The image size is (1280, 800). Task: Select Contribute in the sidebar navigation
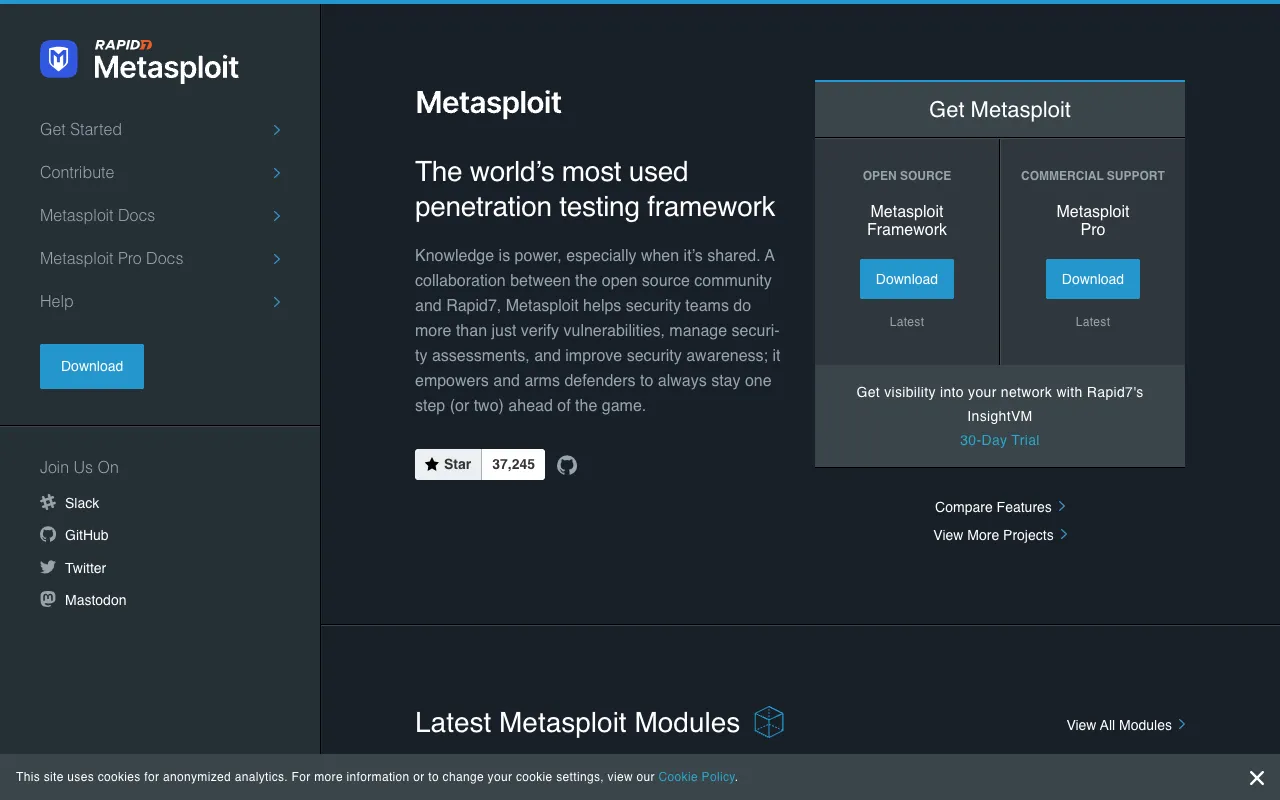tap(77, 172)
